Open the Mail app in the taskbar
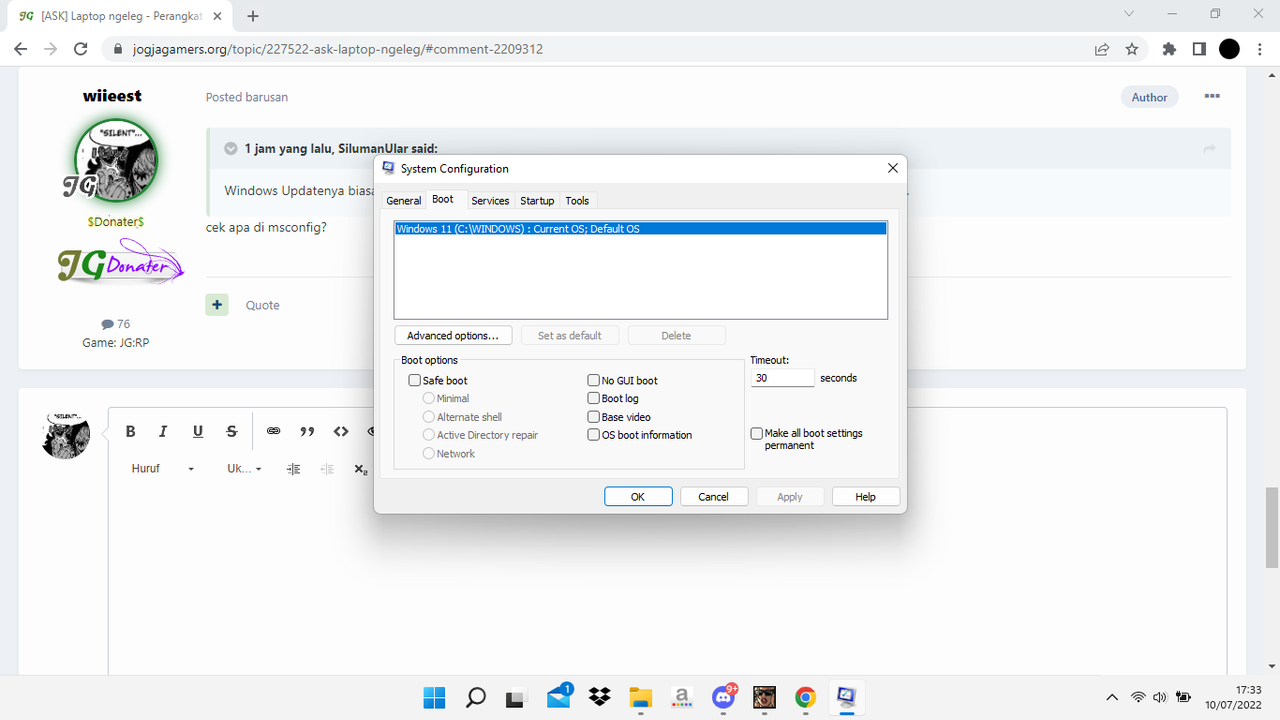The height and width of the screenshot is (720, 1280). [558, 697]
